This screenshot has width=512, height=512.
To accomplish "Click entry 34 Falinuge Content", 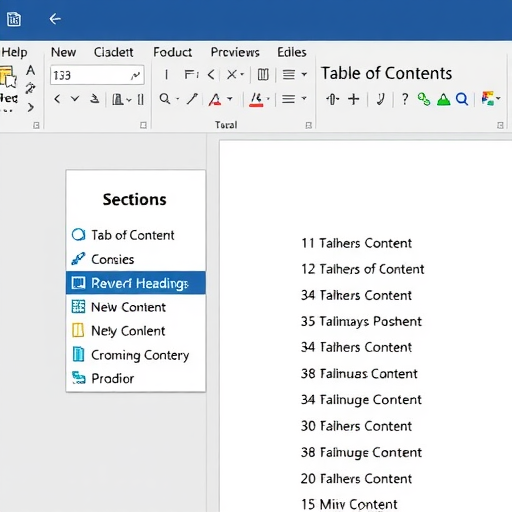I will pos(361,400).
